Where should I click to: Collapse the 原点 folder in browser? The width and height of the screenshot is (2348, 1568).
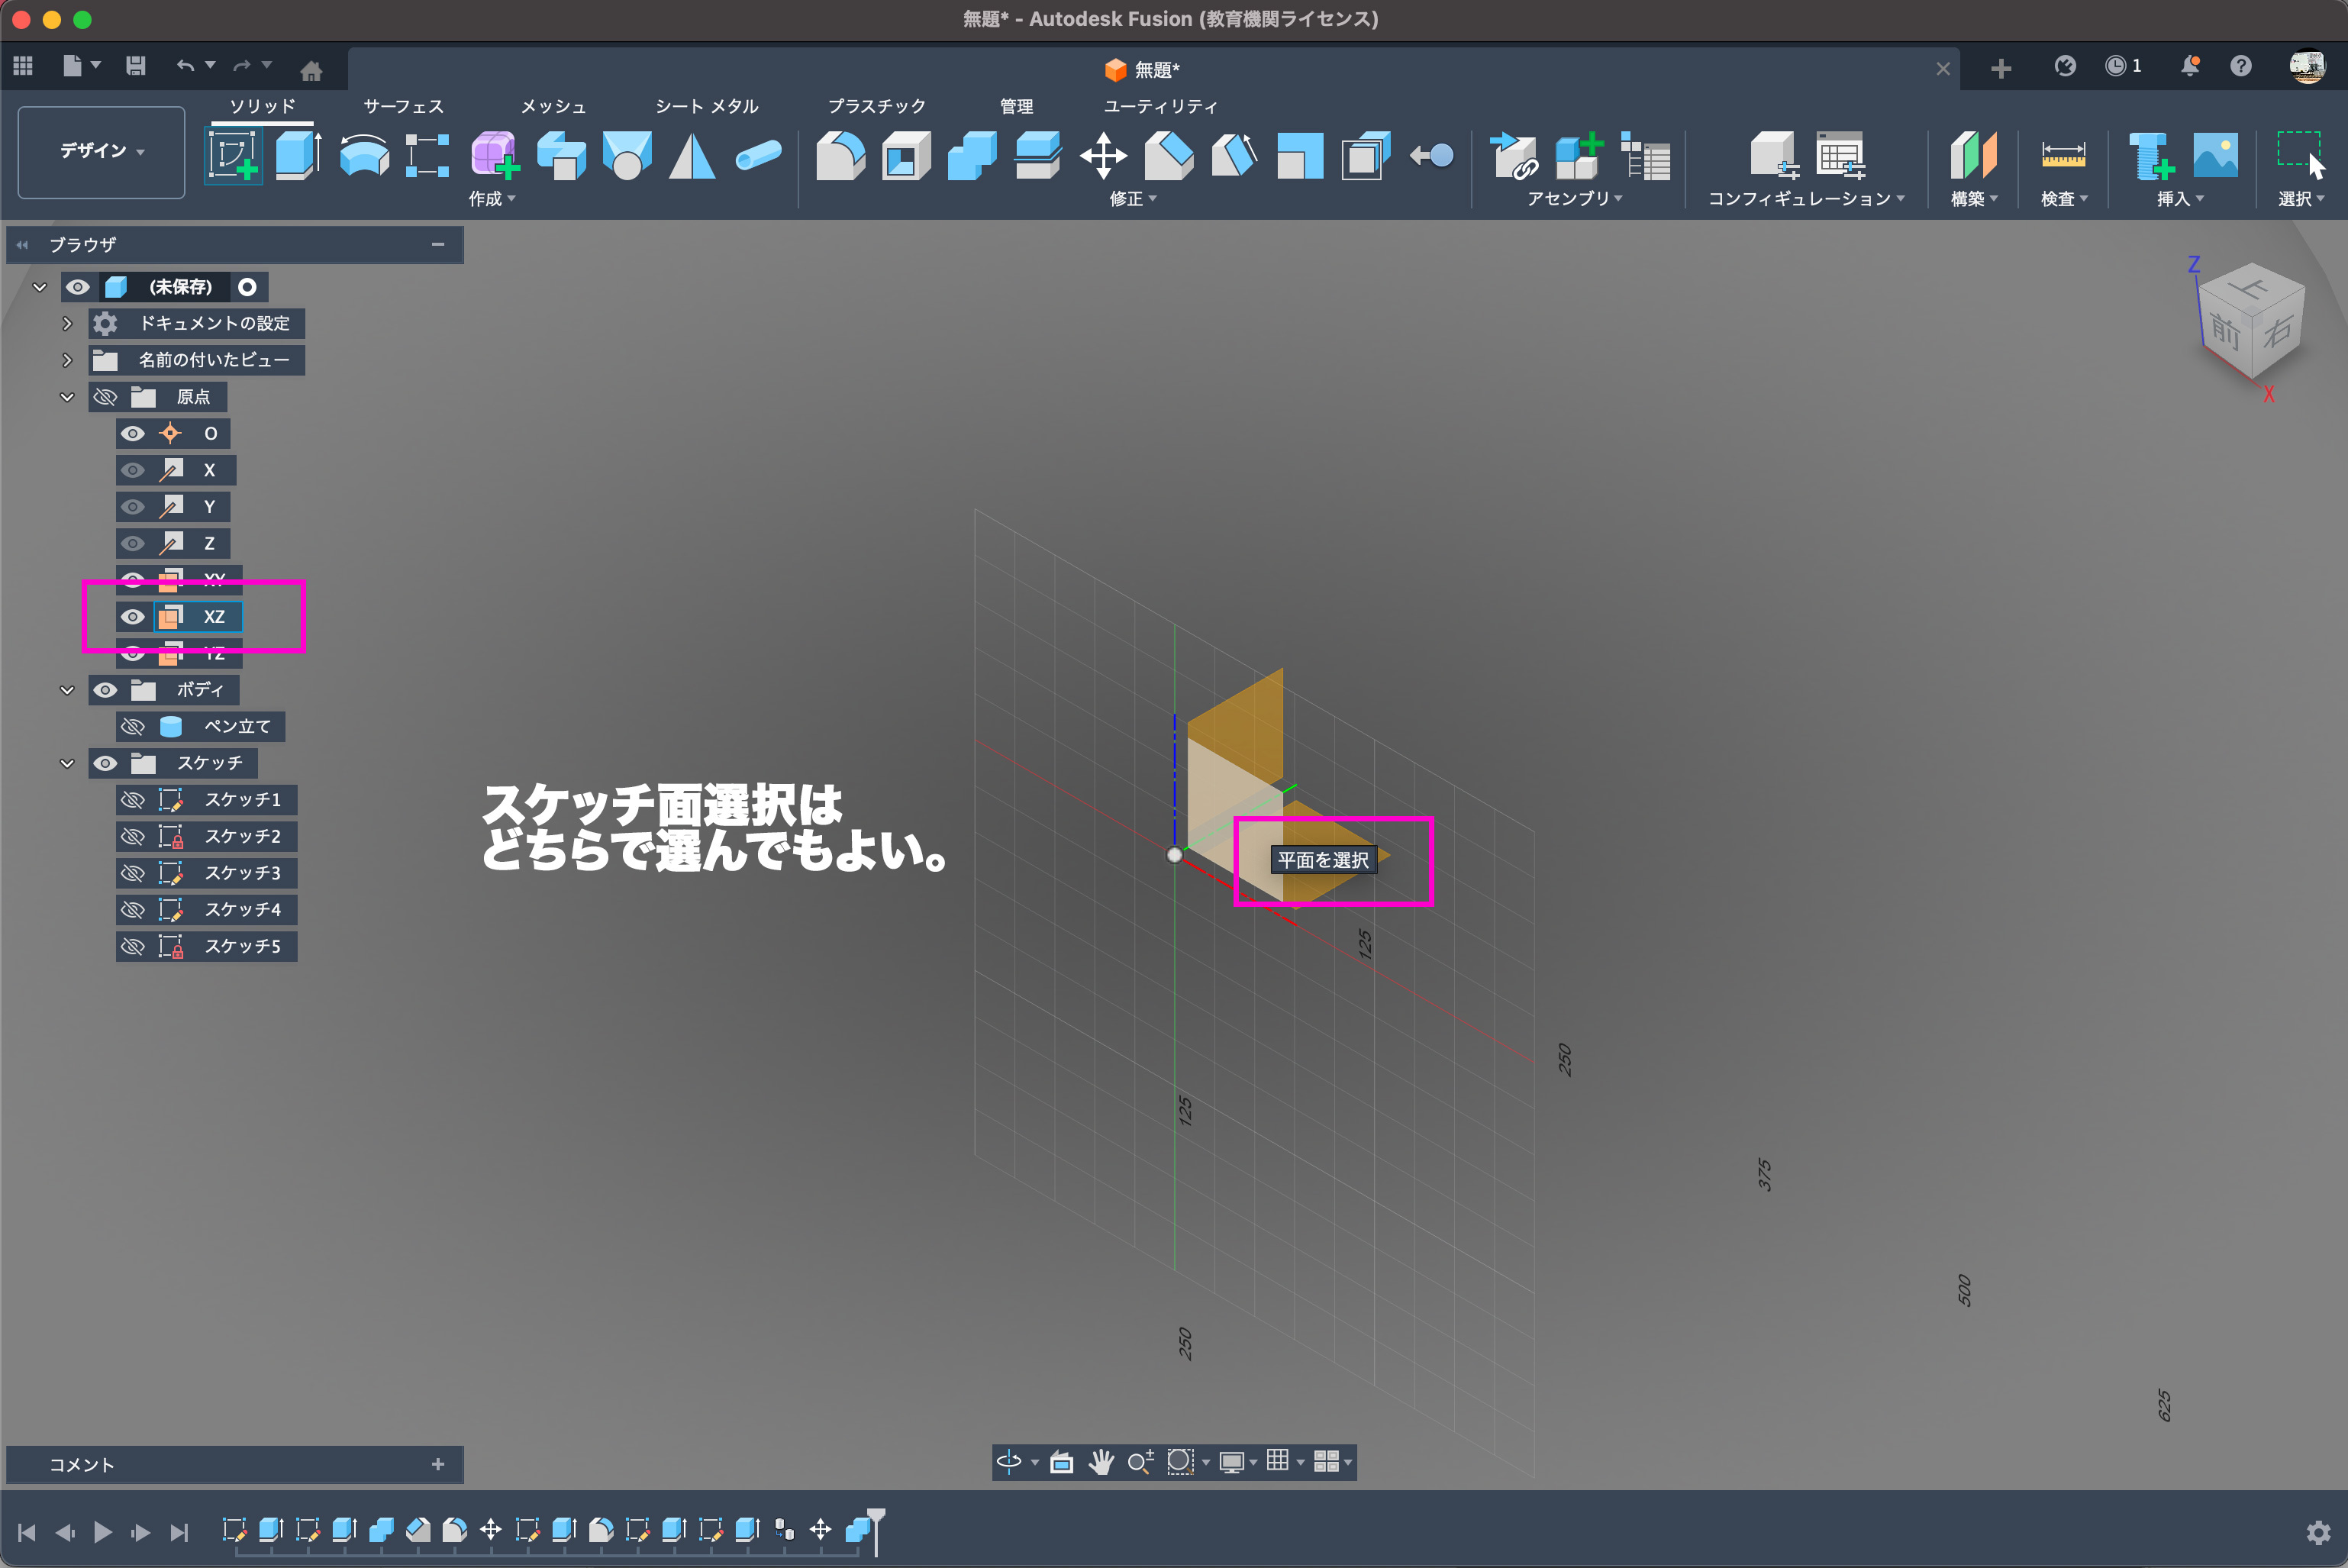[67, 397]
